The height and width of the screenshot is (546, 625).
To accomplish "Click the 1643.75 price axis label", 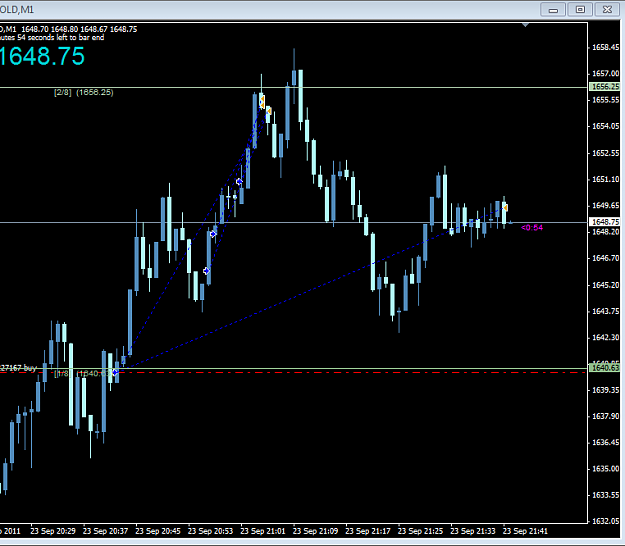I will point(605,311).
